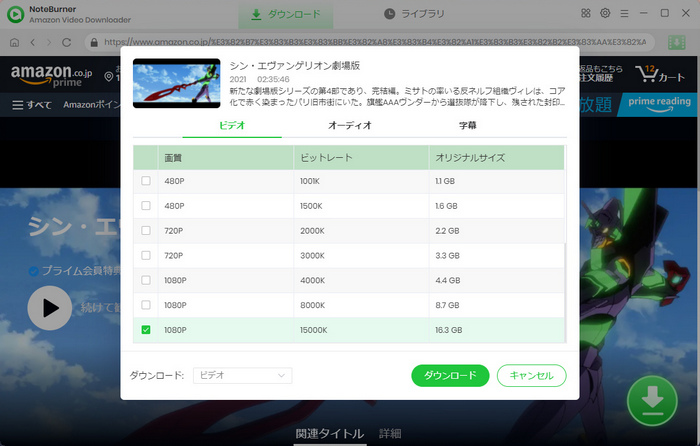
Task: Check the 720P 2000K row checkbox
Action: pos(146,230)
